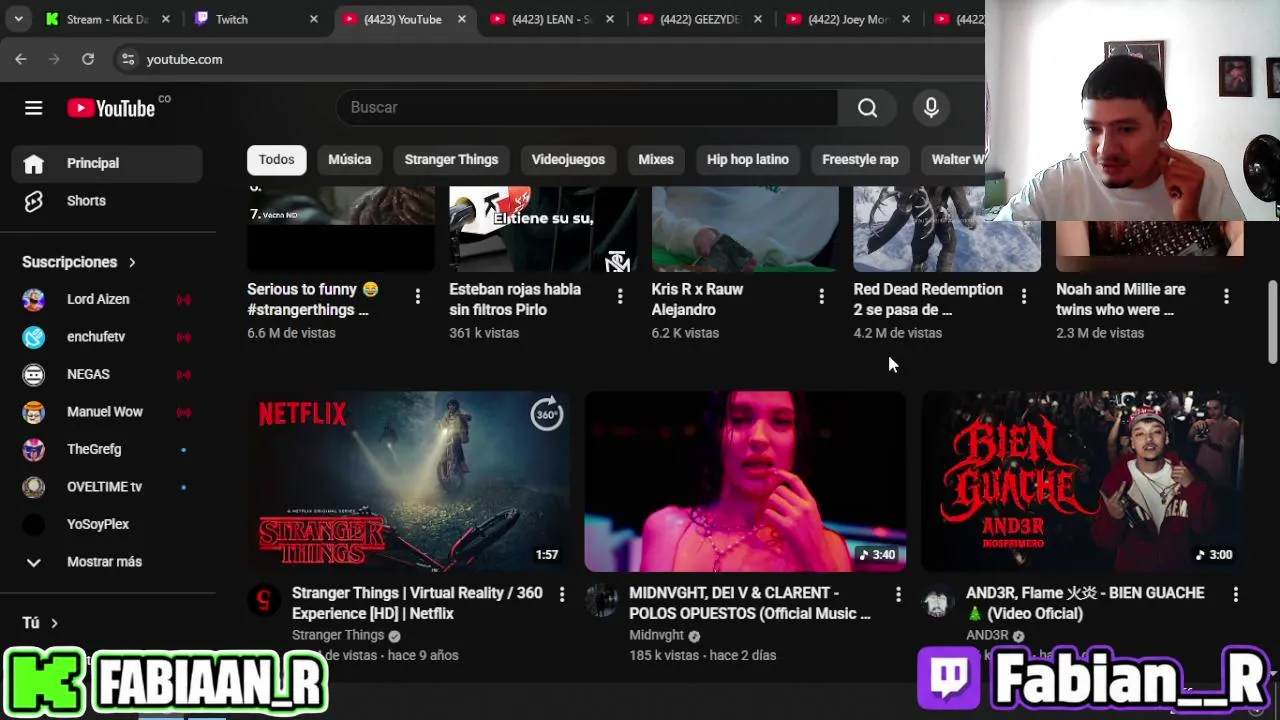
Task: Click the page vertical scrollbar
Action: [x=1273, y=322]
